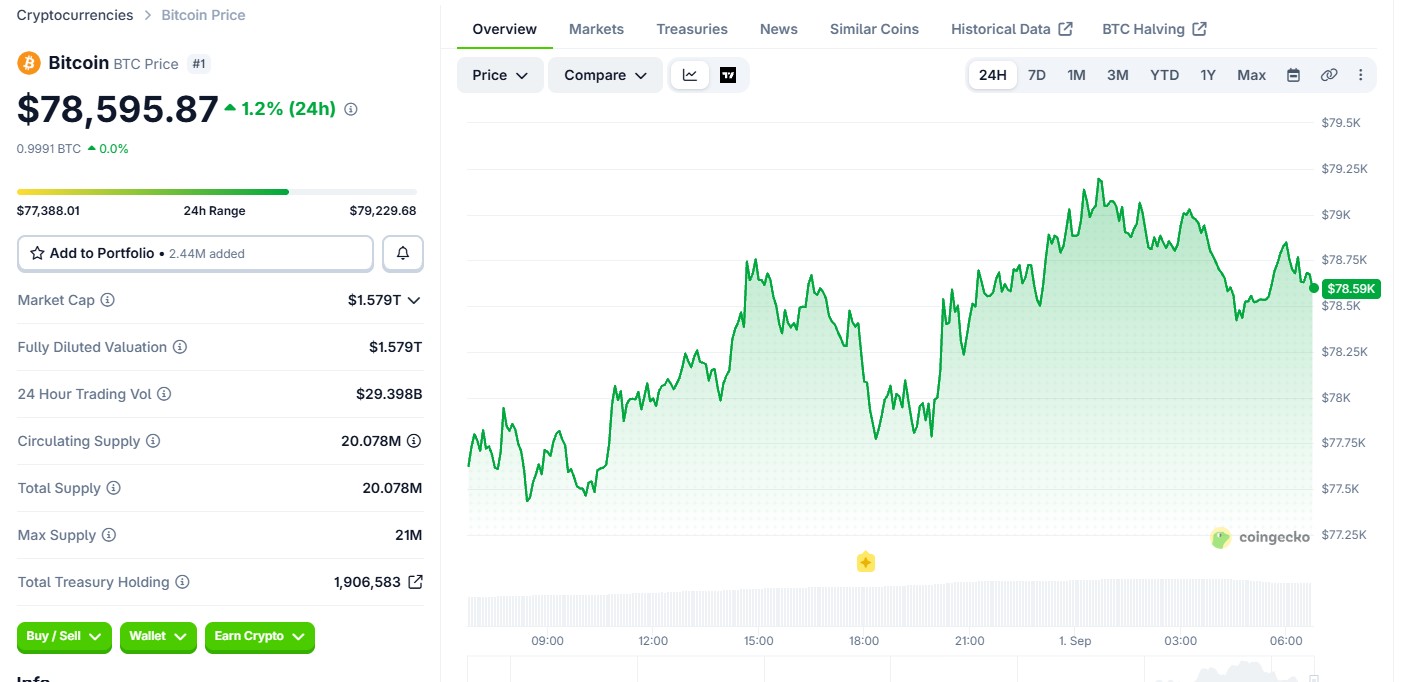Open chart more options menu

tap(1360, 75)
